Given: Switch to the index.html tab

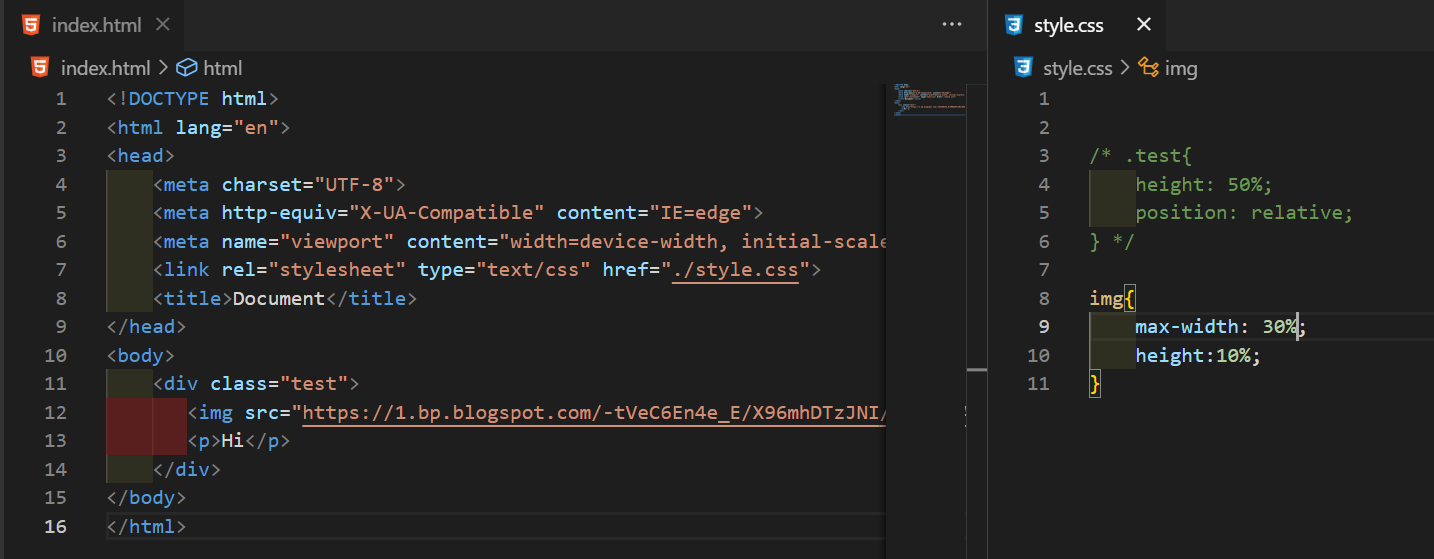Looking at the screenshot, I should tap(96, 25).
